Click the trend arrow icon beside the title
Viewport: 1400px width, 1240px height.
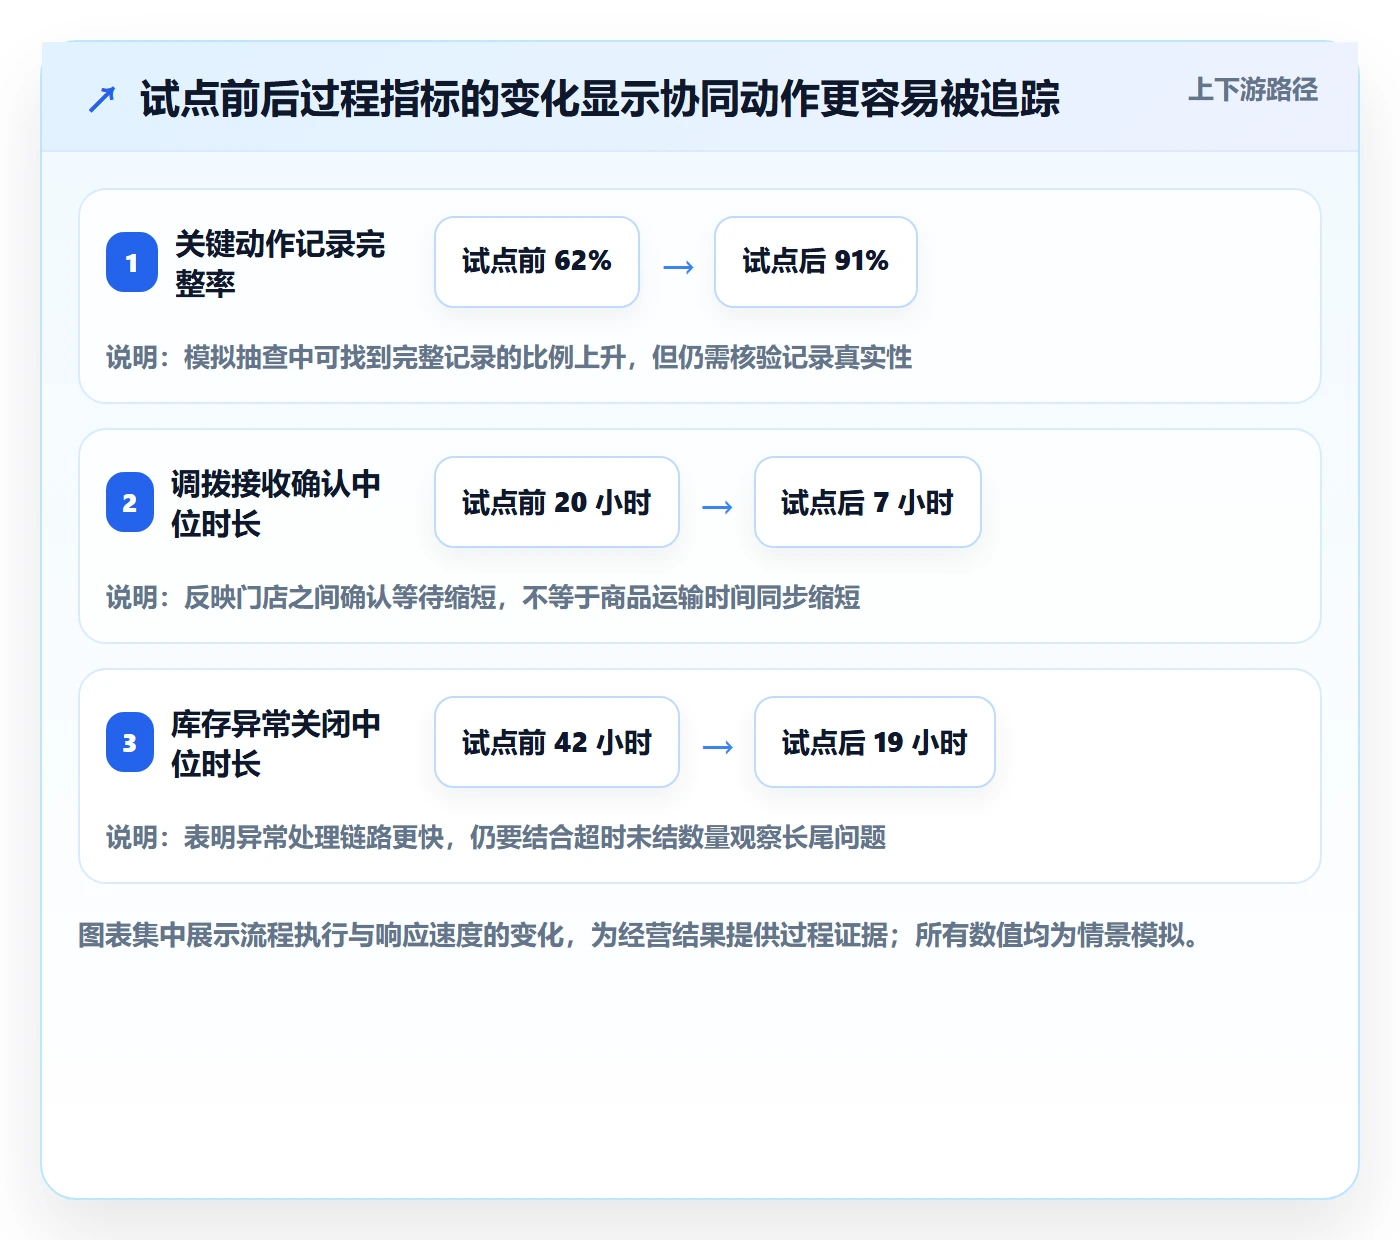click(102, 99)
